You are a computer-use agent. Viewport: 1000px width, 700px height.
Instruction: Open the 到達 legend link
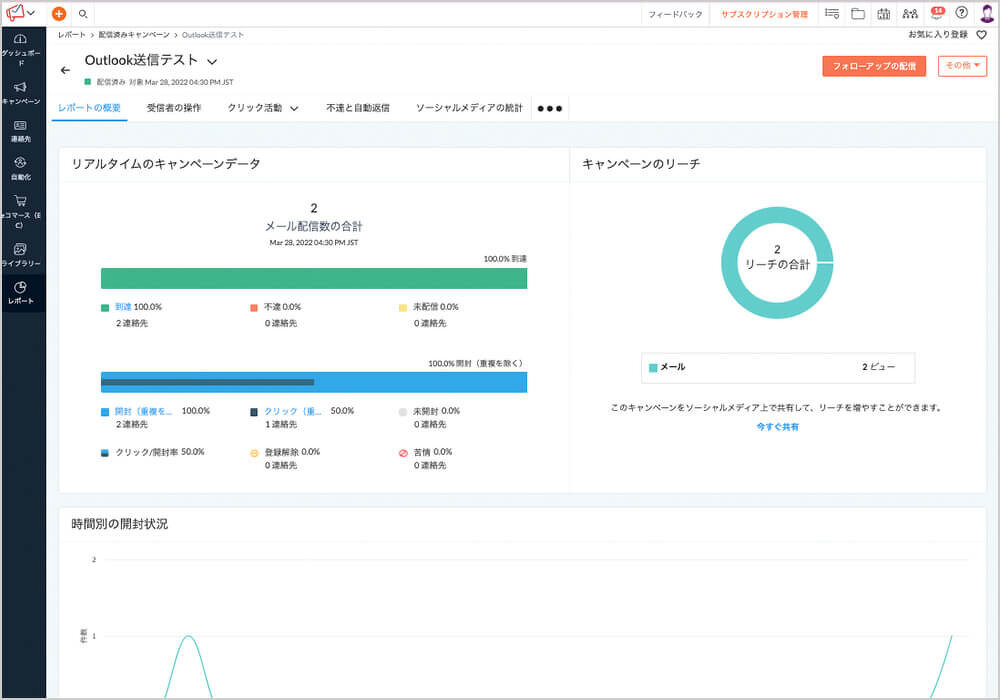[123, 307]
